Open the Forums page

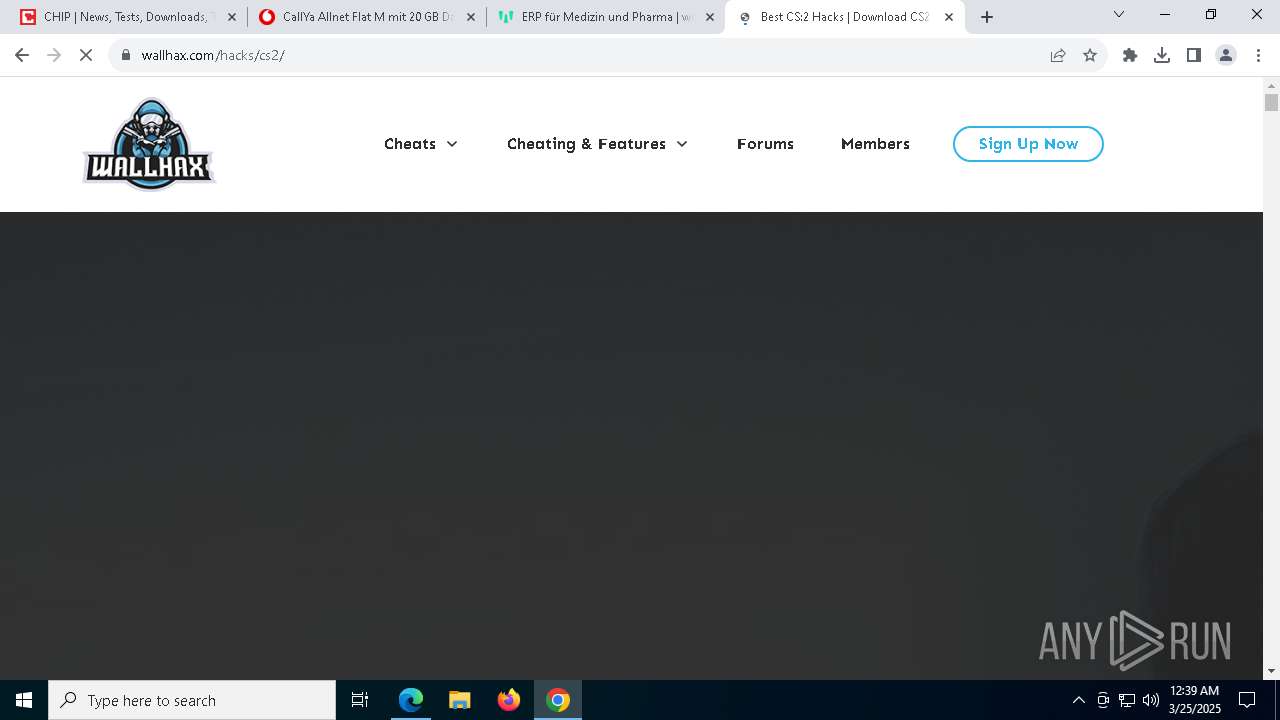pos(765,144)
